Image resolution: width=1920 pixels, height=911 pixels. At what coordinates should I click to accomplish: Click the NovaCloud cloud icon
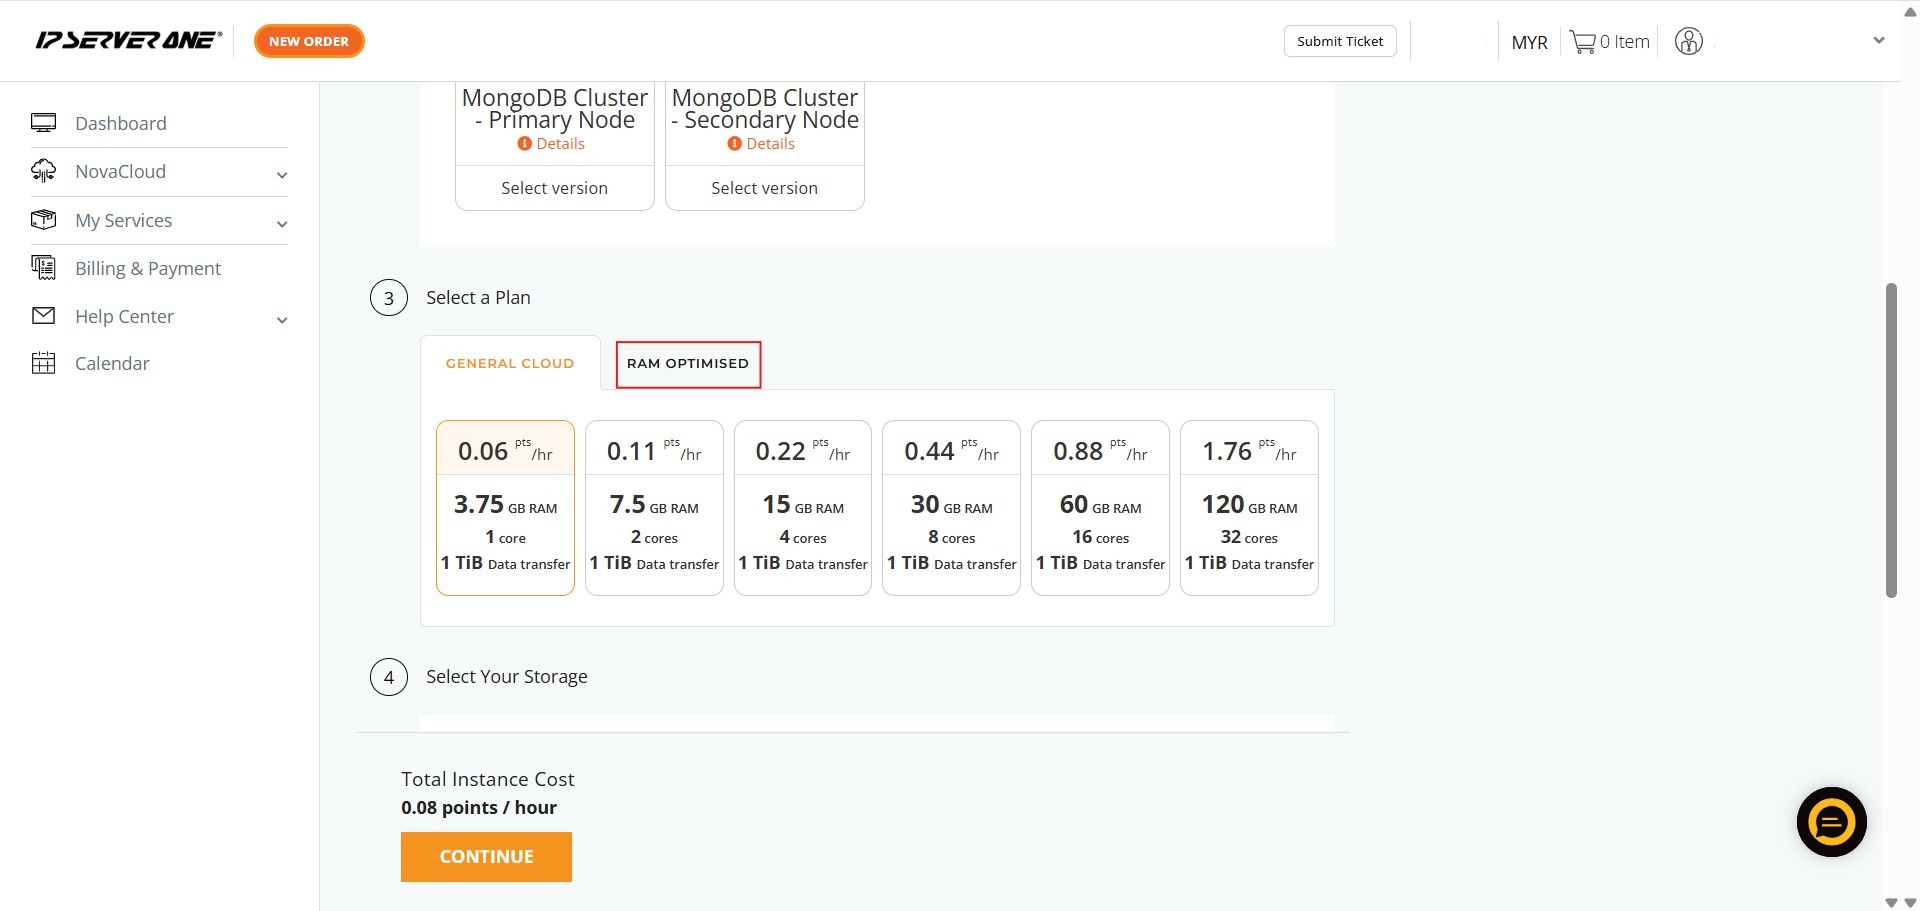(43, 171)
